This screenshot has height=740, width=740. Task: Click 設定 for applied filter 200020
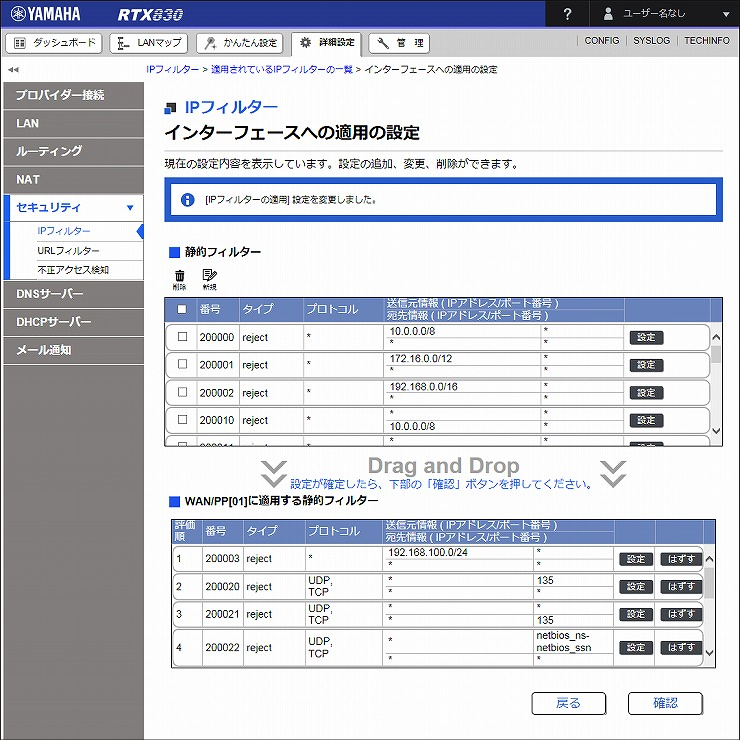(x=636, y=587)
